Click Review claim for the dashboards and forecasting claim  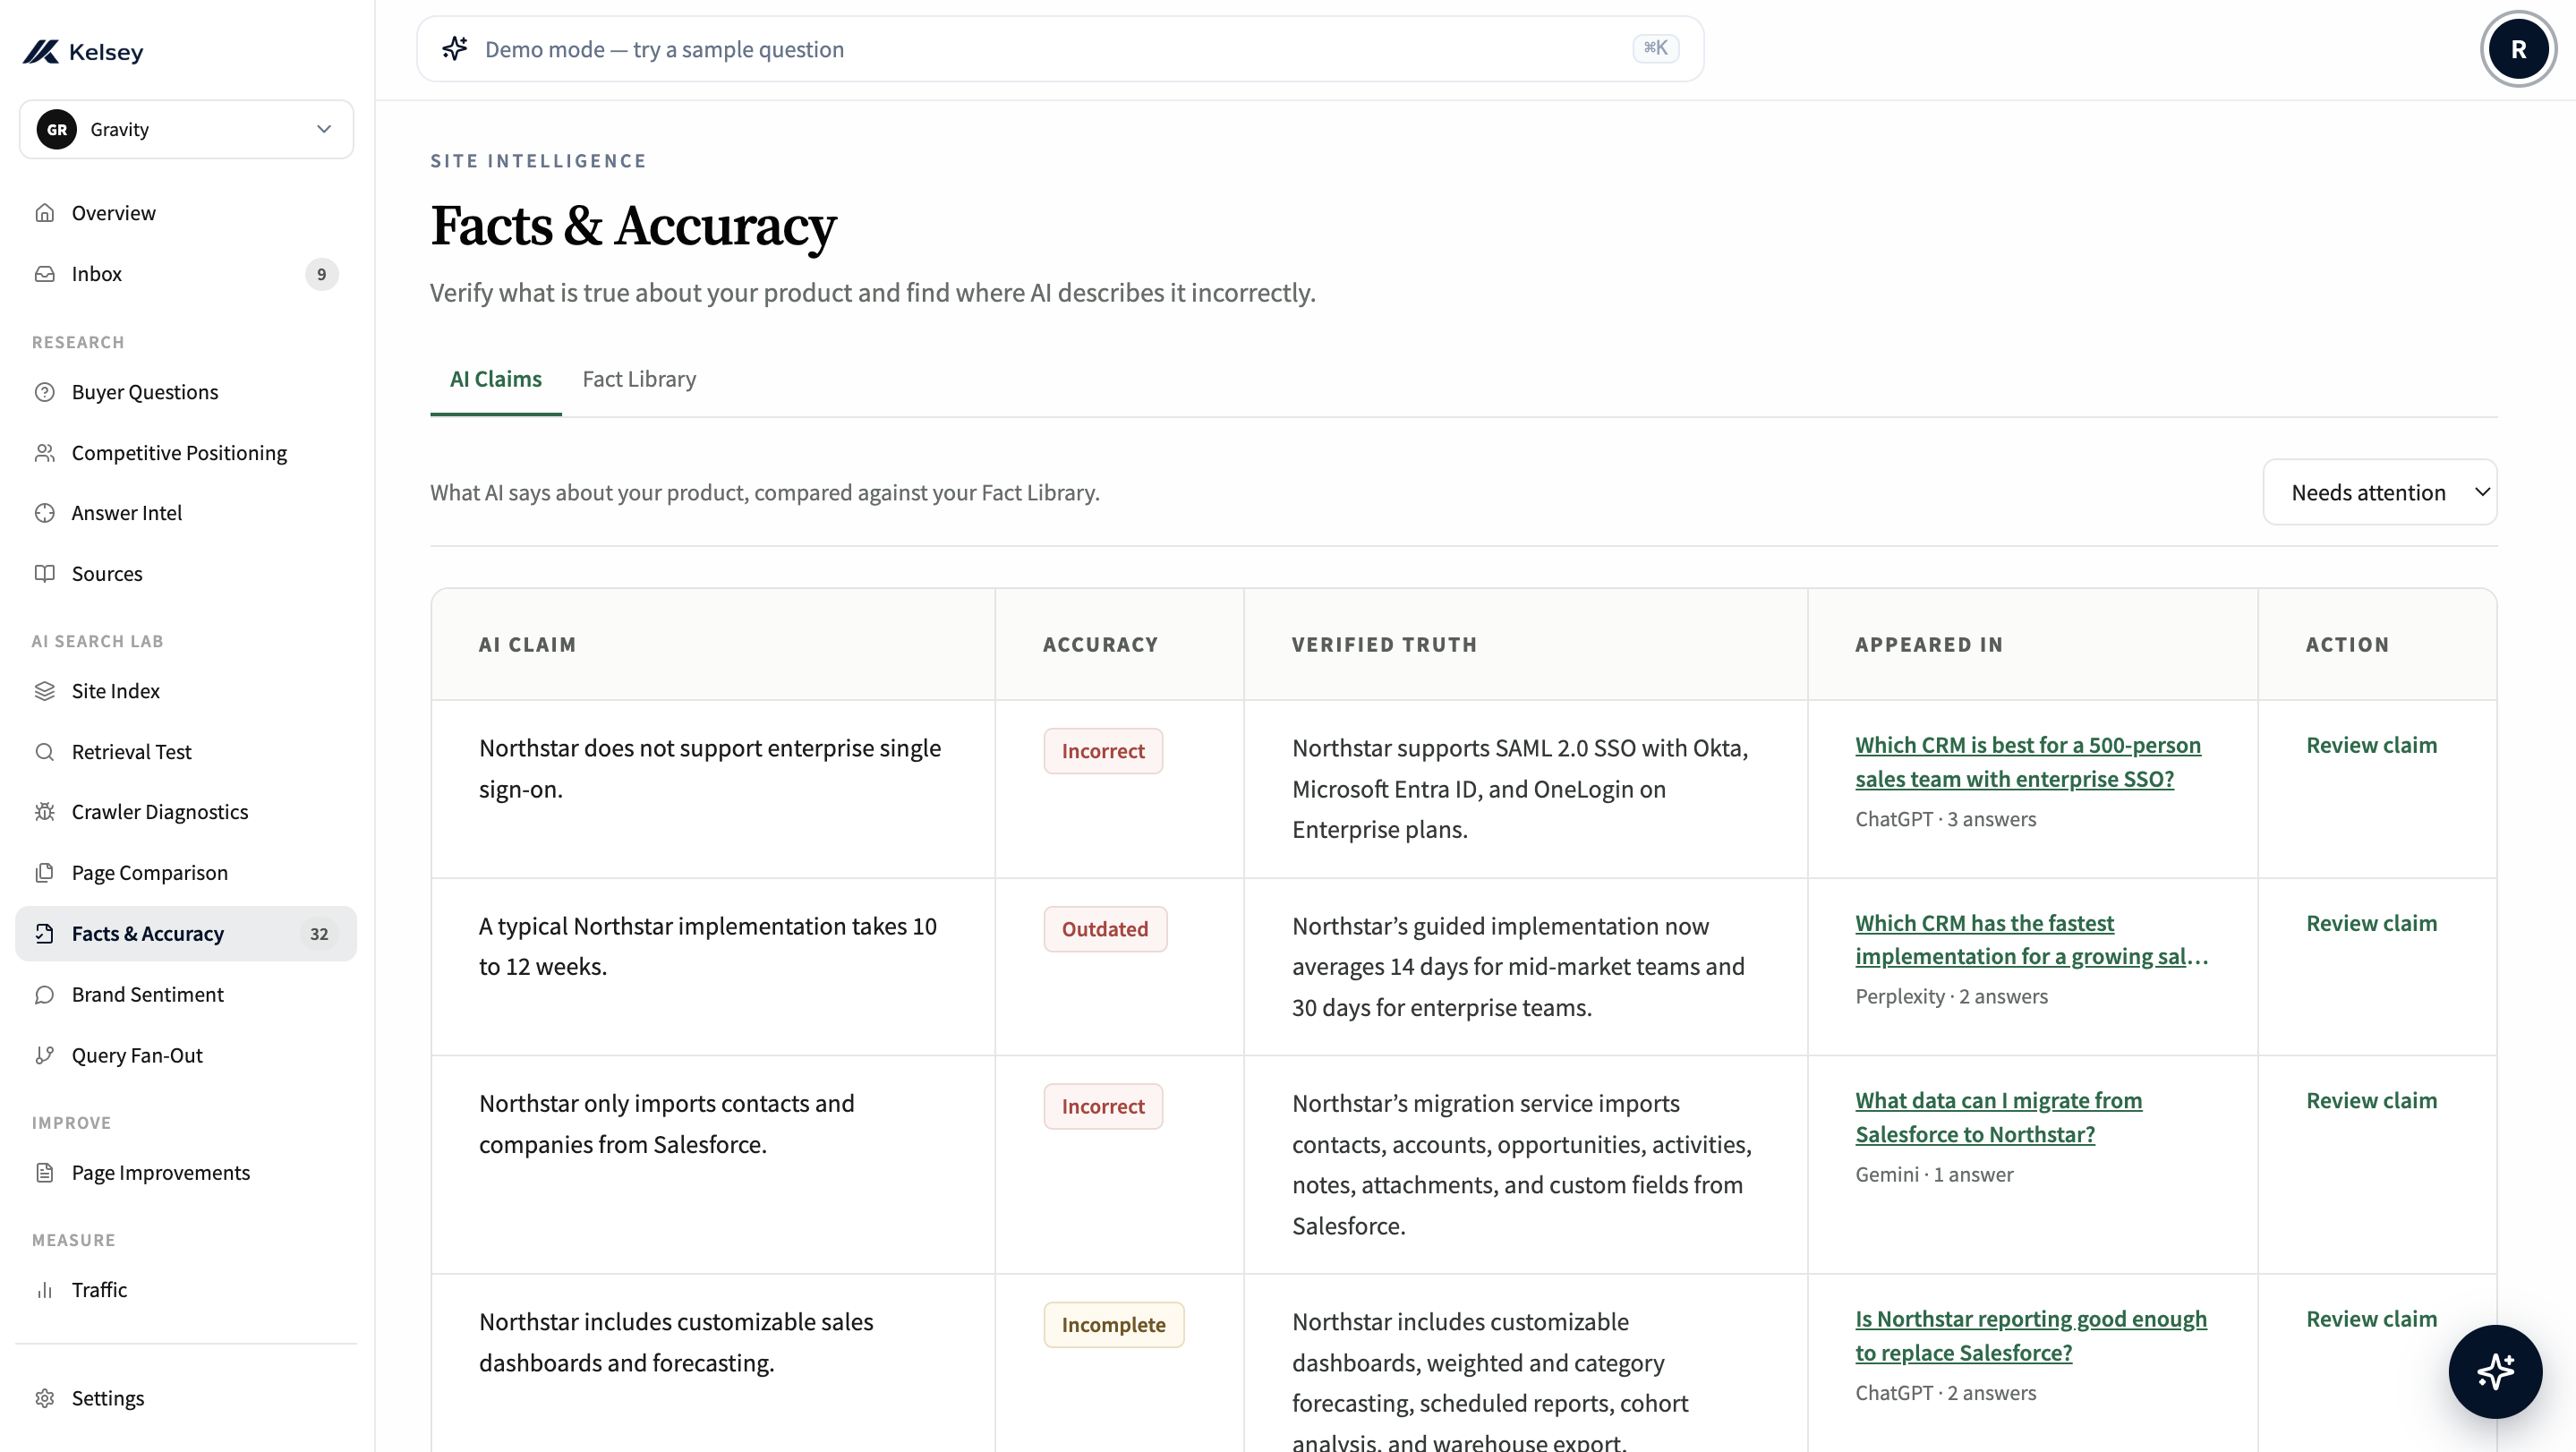pyautogui.click(x=2371, y=1319)
